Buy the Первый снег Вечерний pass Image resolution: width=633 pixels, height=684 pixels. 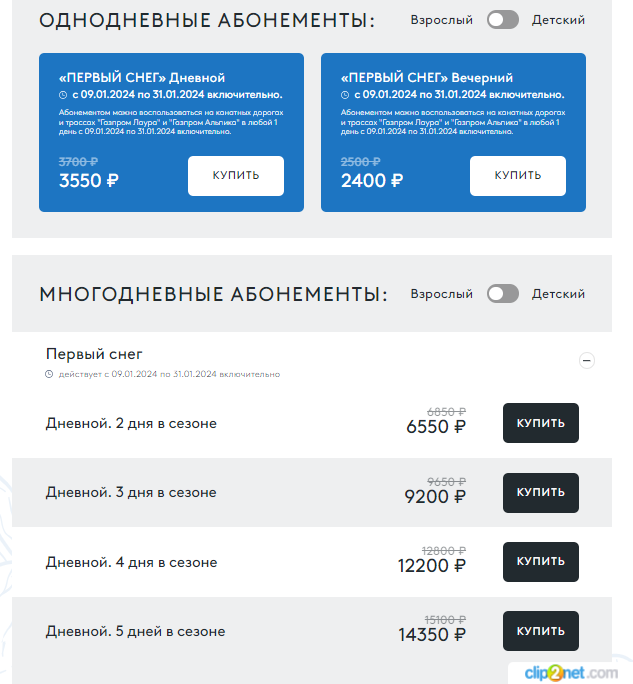(518, 175)
